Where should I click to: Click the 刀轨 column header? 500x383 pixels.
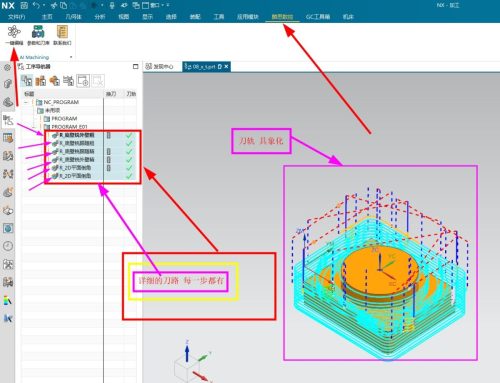pyautogui.click(x=131, y=94)
